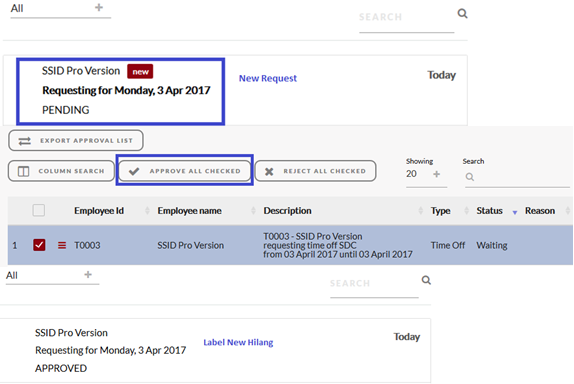Click the lower panel search magnifier icon
This screenshot has height=384, width=574.
pos(426,280)
